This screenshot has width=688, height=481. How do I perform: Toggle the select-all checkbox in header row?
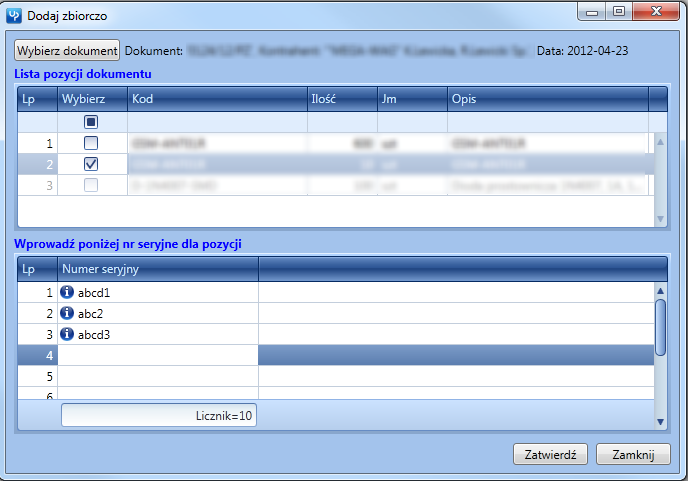(91, 122)
